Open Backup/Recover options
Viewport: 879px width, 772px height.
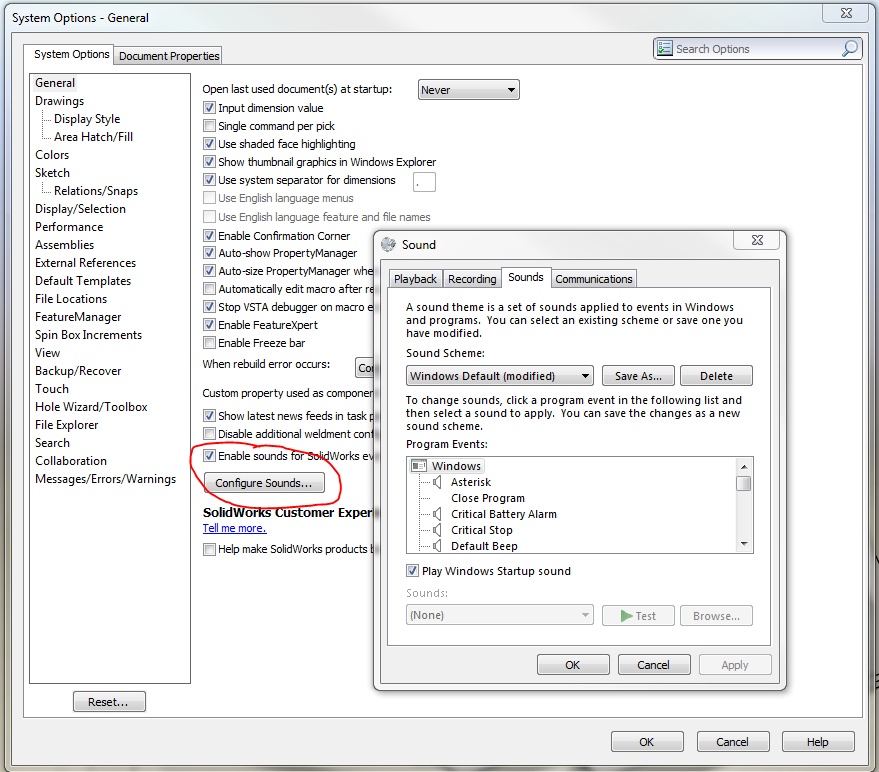pyautogui.click(x=78, y=371)
